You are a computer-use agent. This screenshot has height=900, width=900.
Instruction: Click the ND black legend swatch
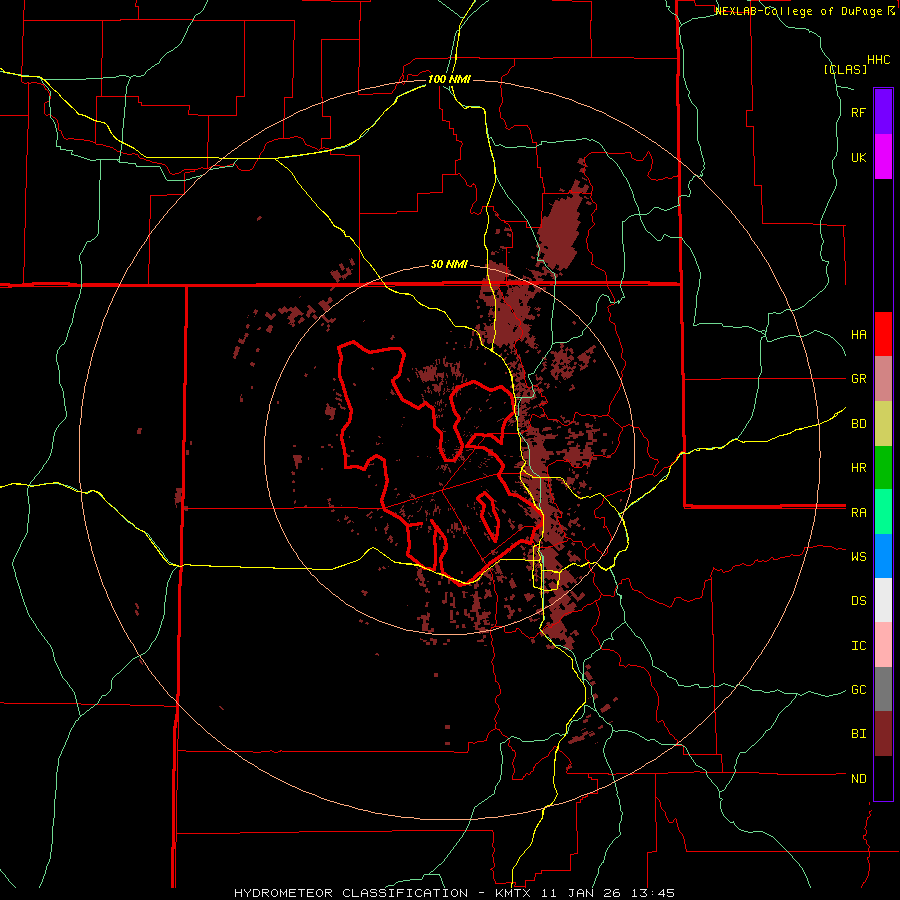tap(883, 778)
